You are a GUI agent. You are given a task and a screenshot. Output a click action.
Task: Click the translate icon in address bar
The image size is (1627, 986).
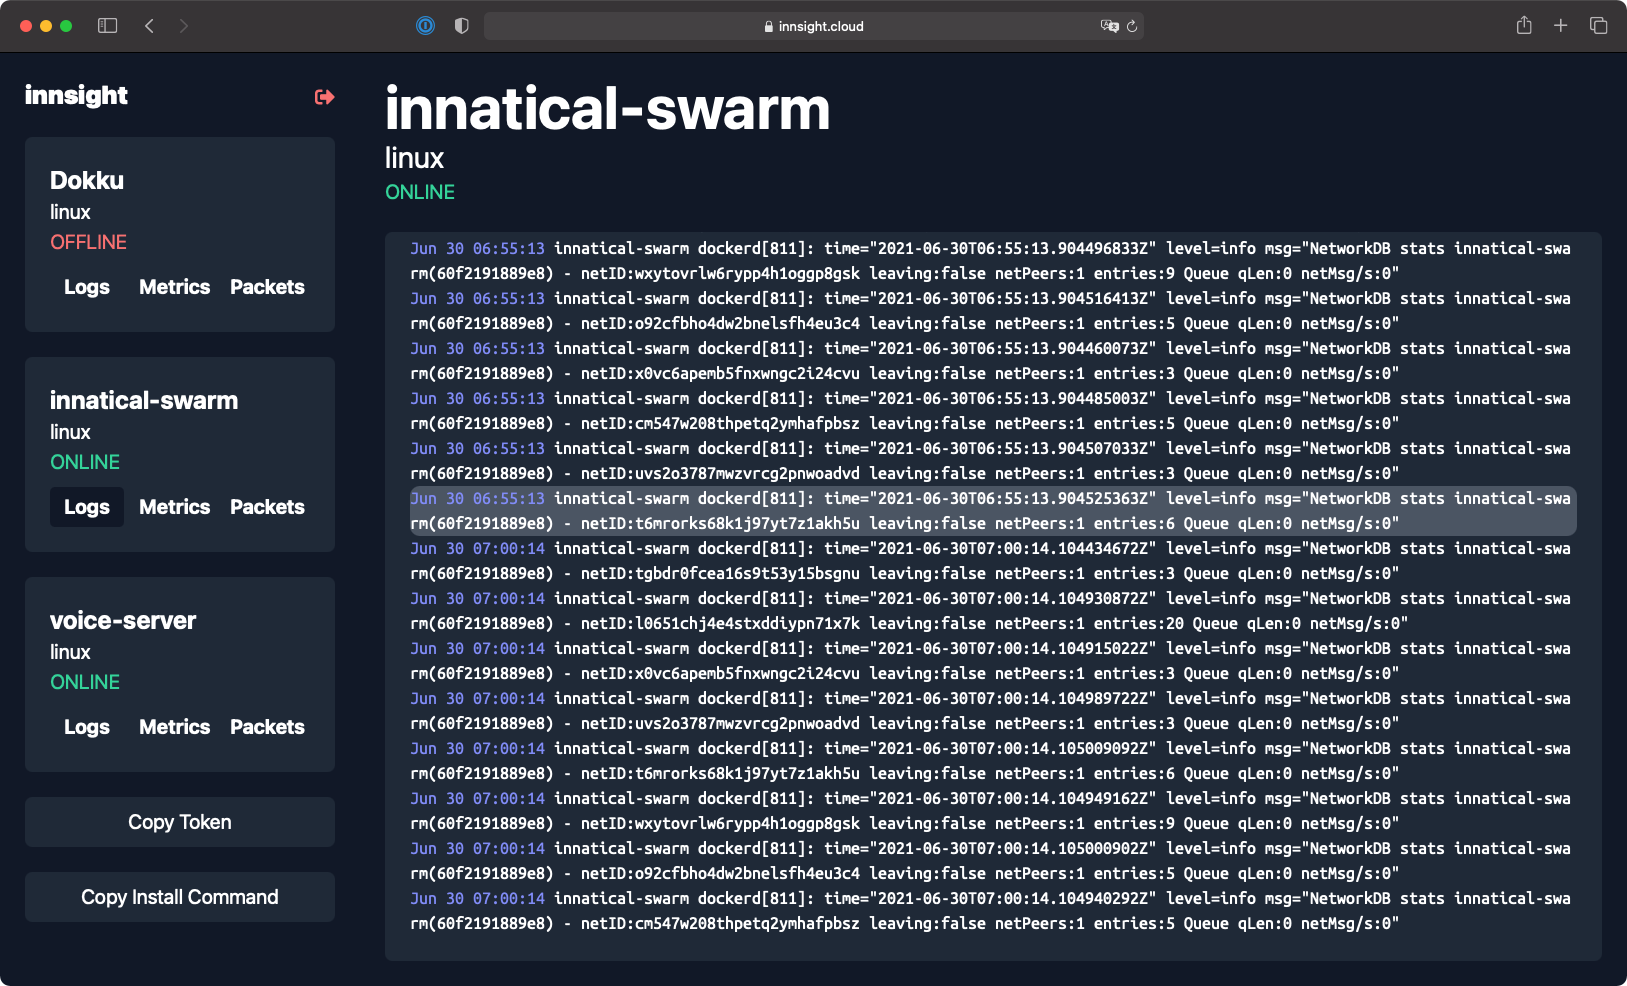click(1109, 26)
